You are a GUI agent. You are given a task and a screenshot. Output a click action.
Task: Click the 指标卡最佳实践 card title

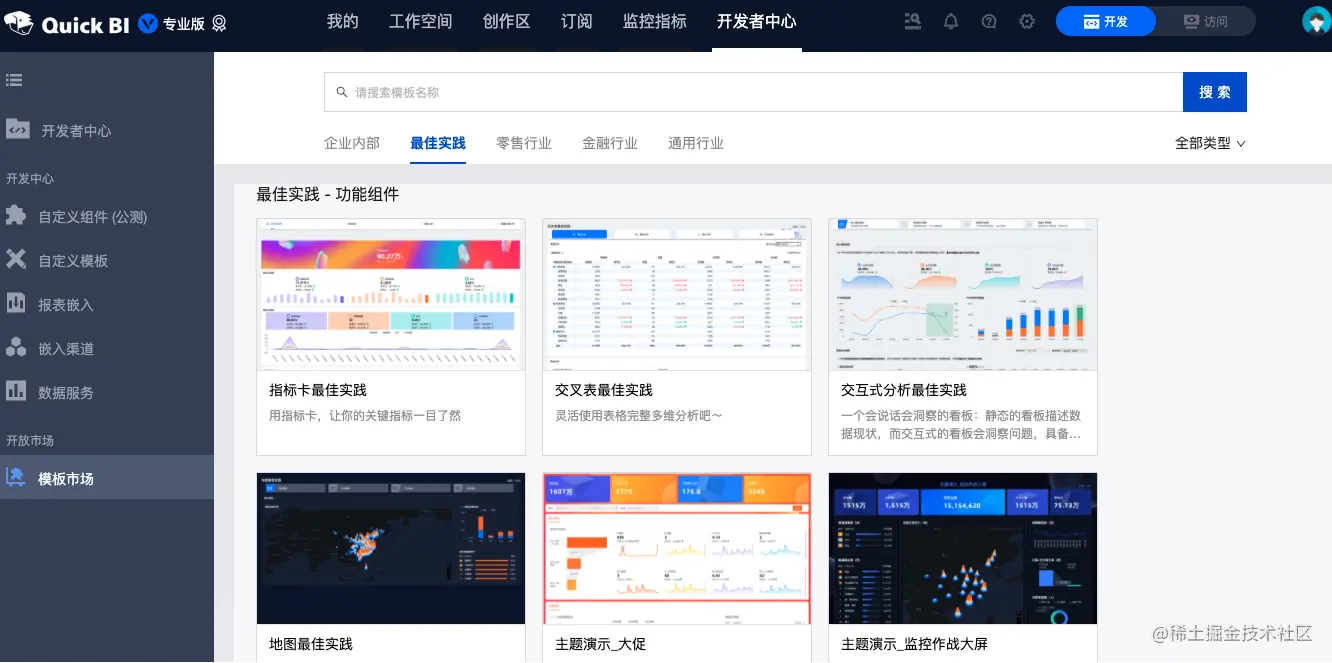318,390
